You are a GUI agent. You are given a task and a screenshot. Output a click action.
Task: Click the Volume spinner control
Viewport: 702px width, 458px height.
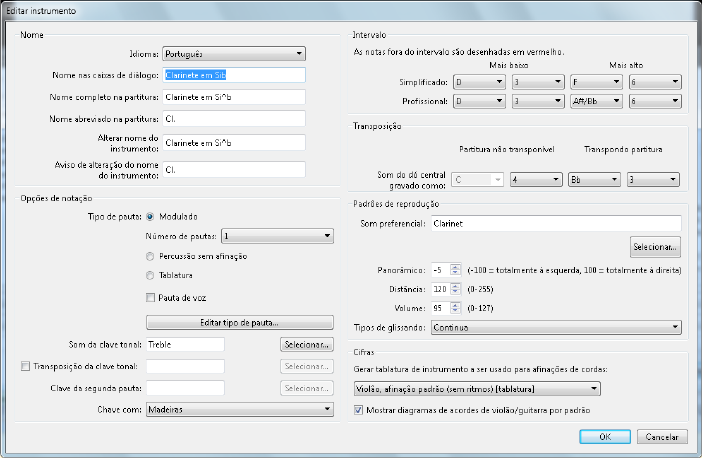(x=455, y=308)
